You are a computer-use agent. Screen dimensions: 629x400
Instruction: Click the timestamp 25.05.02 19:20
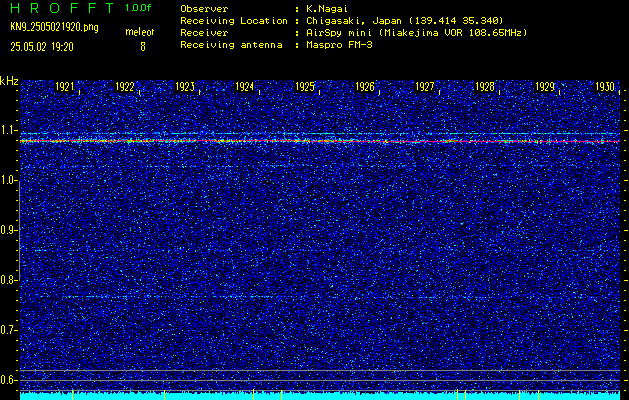(x=42, y=47)
